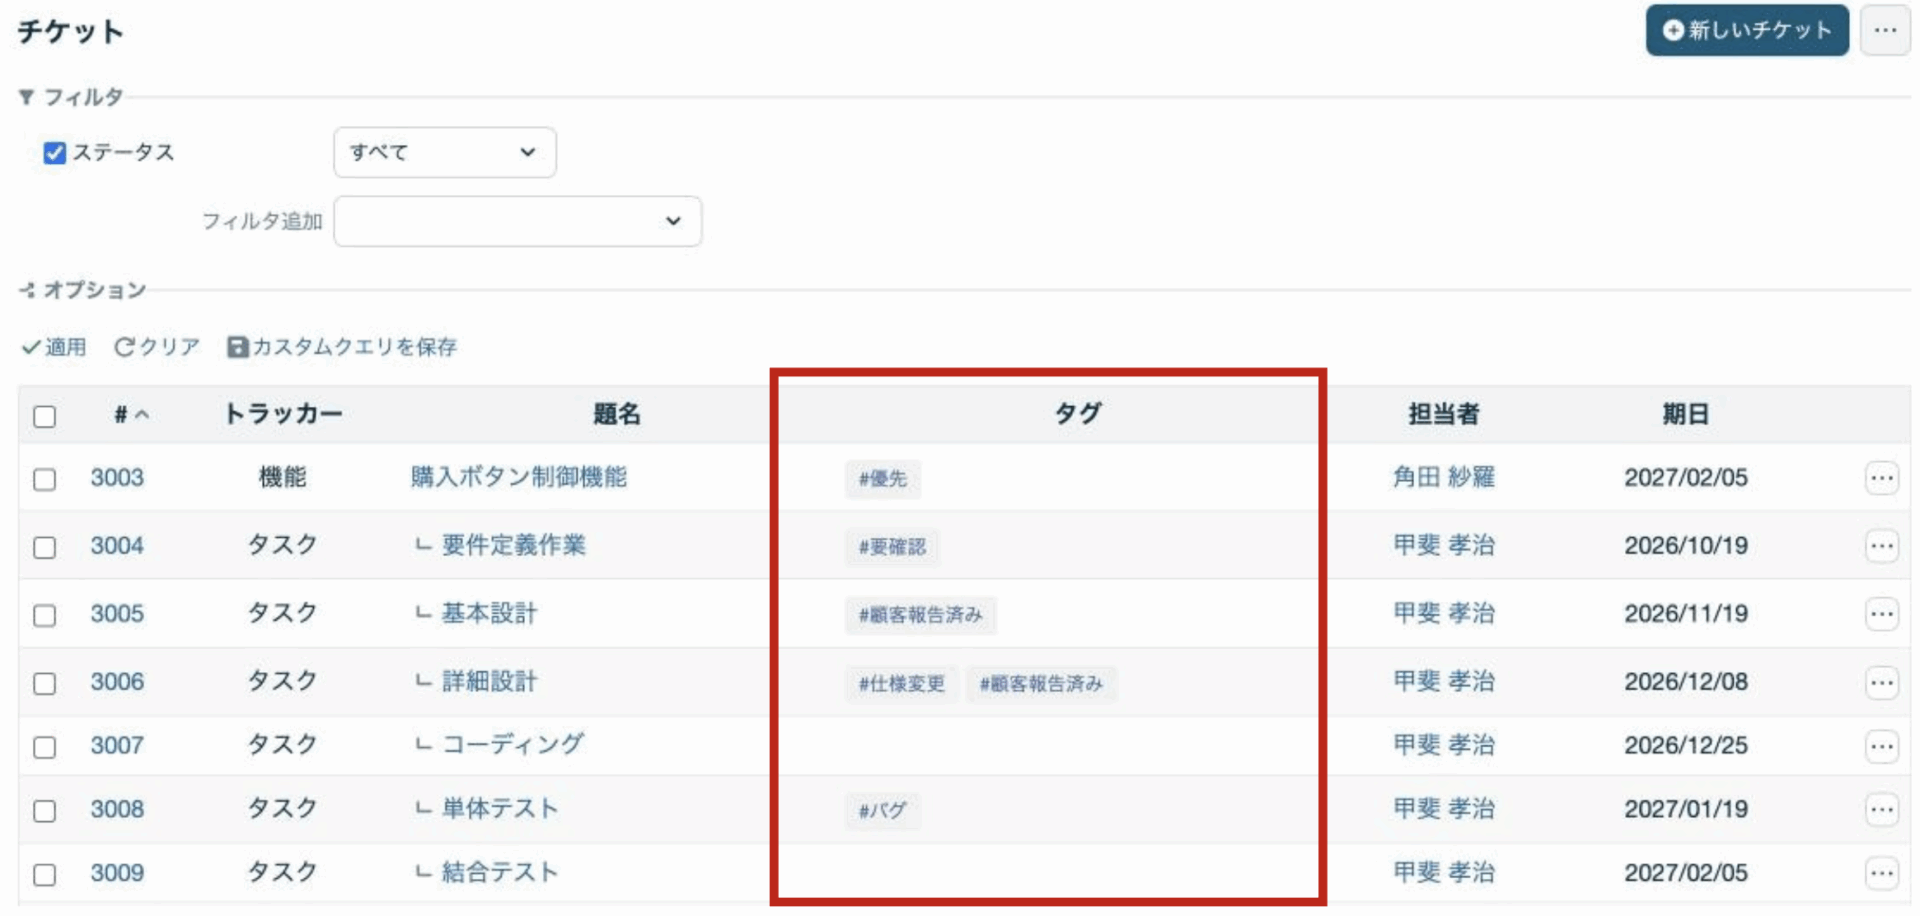Open the ステータス すべて dropdown
1920x916 pixels.
(x=444, y=152)
